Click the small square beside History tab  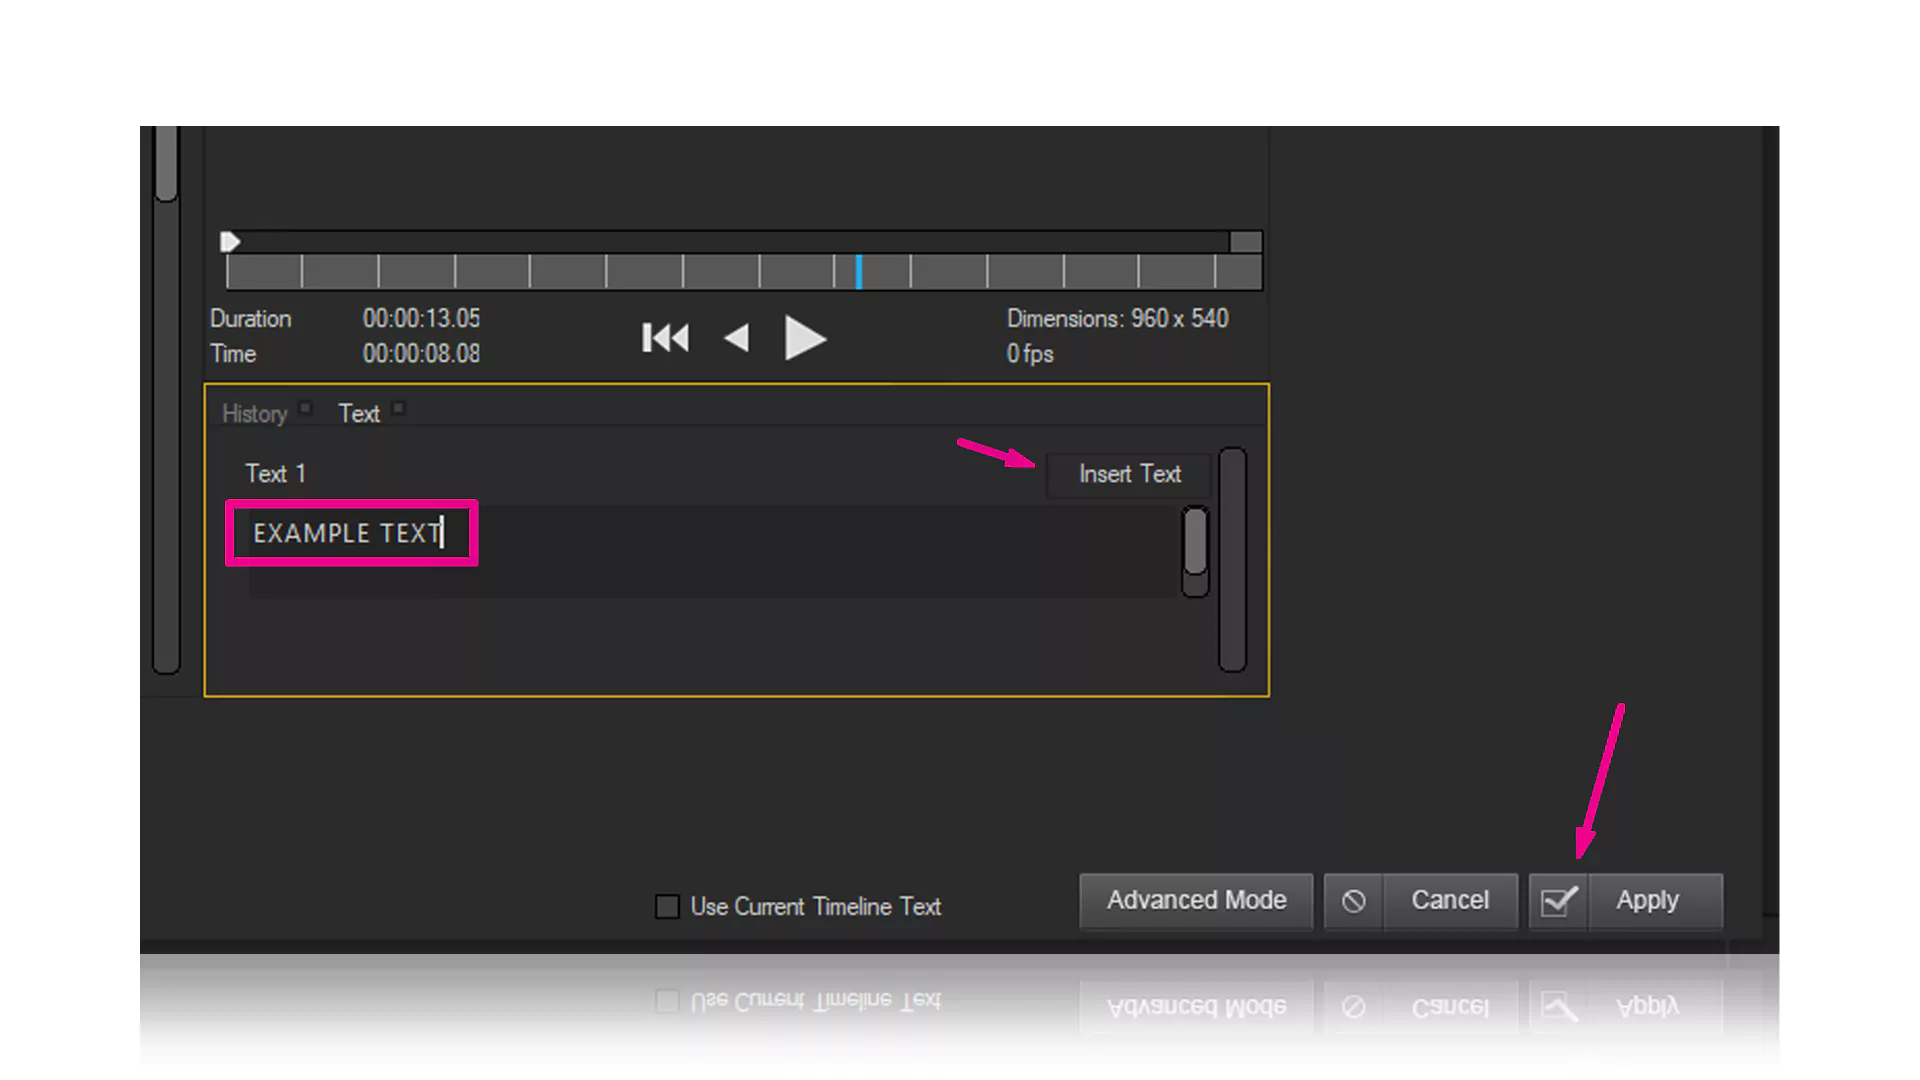click(306, 408)
